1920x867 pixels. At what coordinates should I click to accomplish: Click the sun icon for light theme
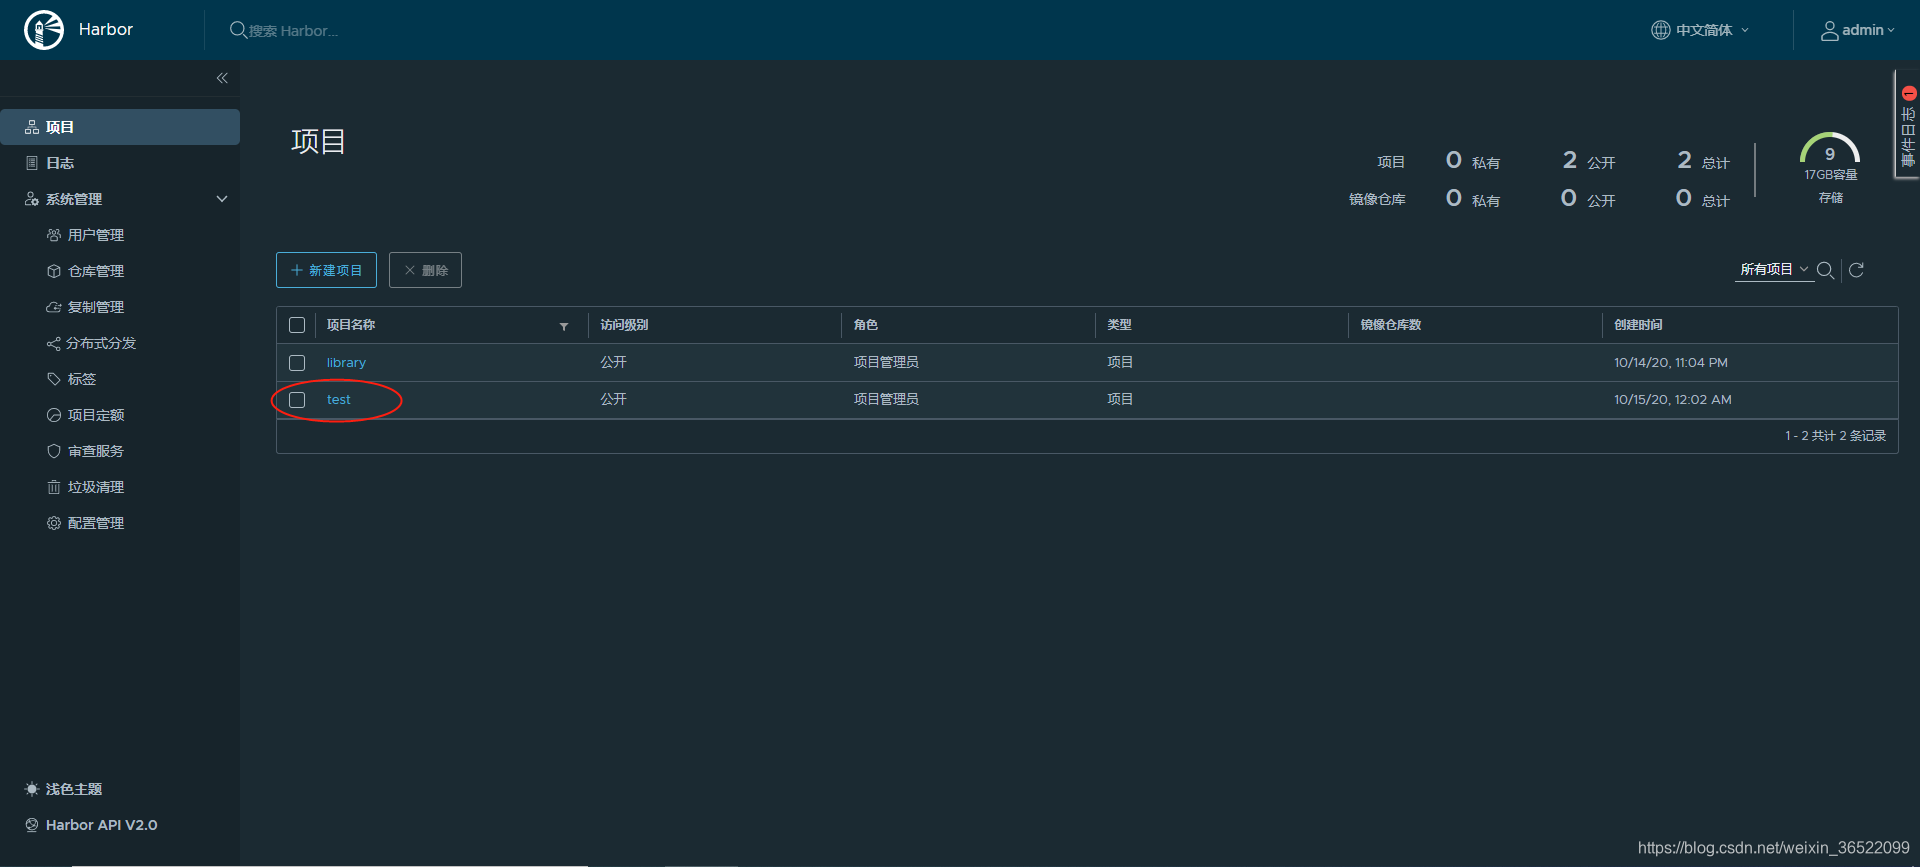(32, 789)
